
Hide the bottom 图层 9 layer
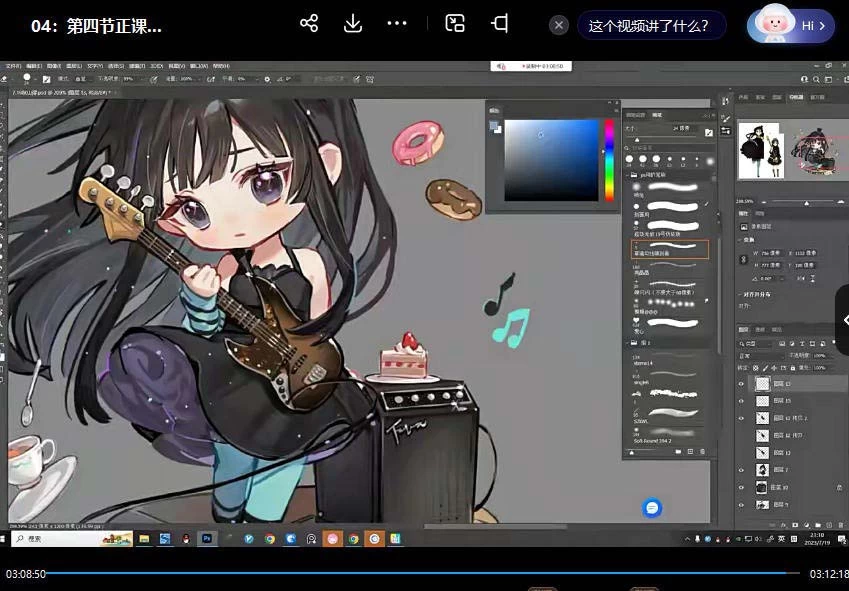coord(740,505)
